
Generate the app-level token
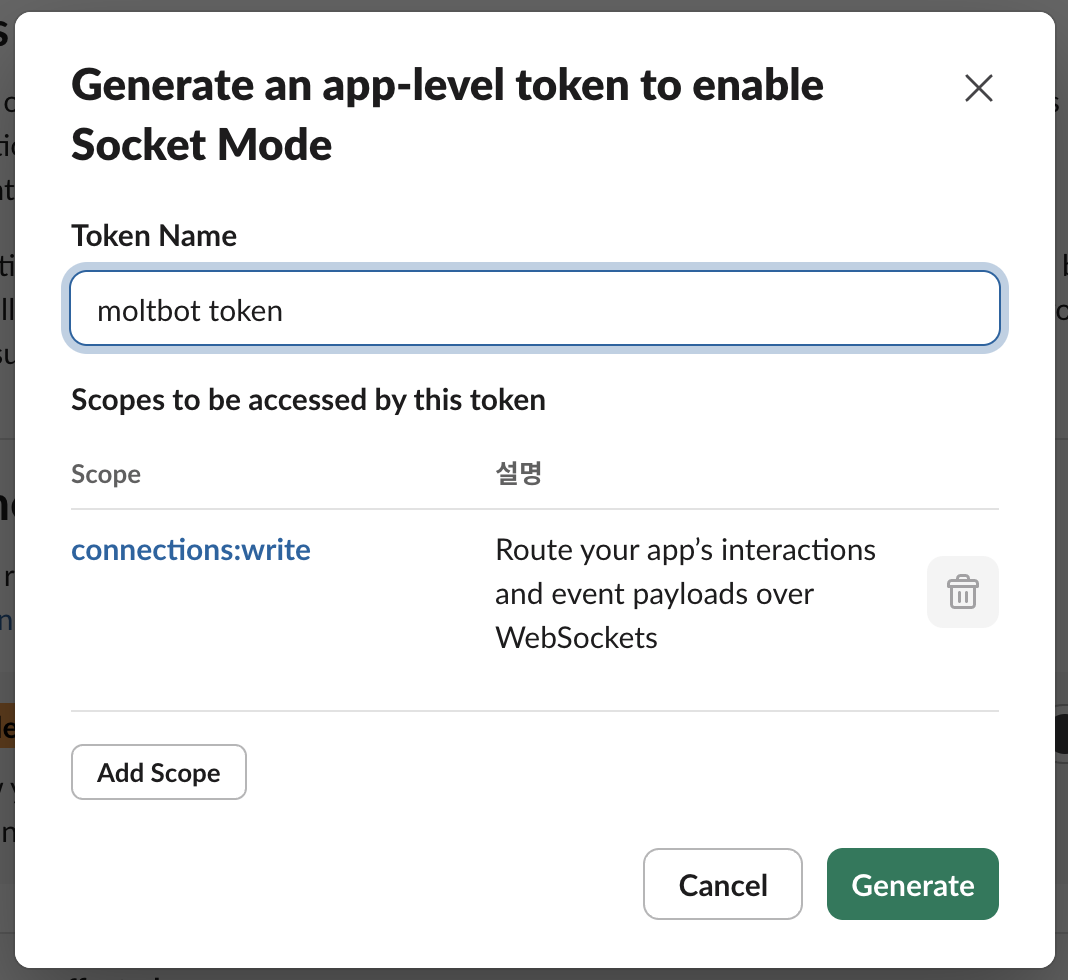tap(913, 884)
